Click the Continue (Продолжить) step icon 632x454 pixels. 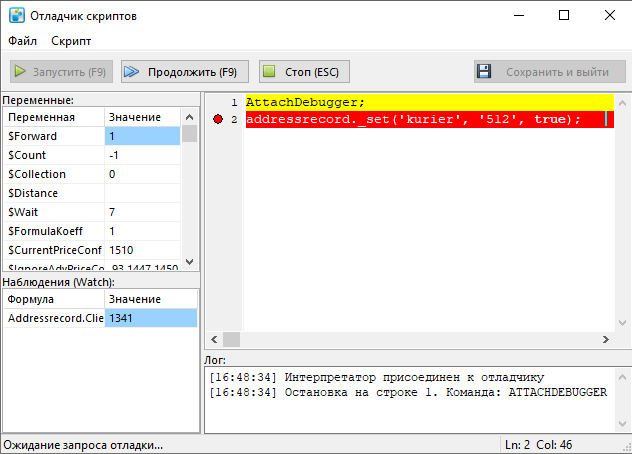tap(132, 72)
